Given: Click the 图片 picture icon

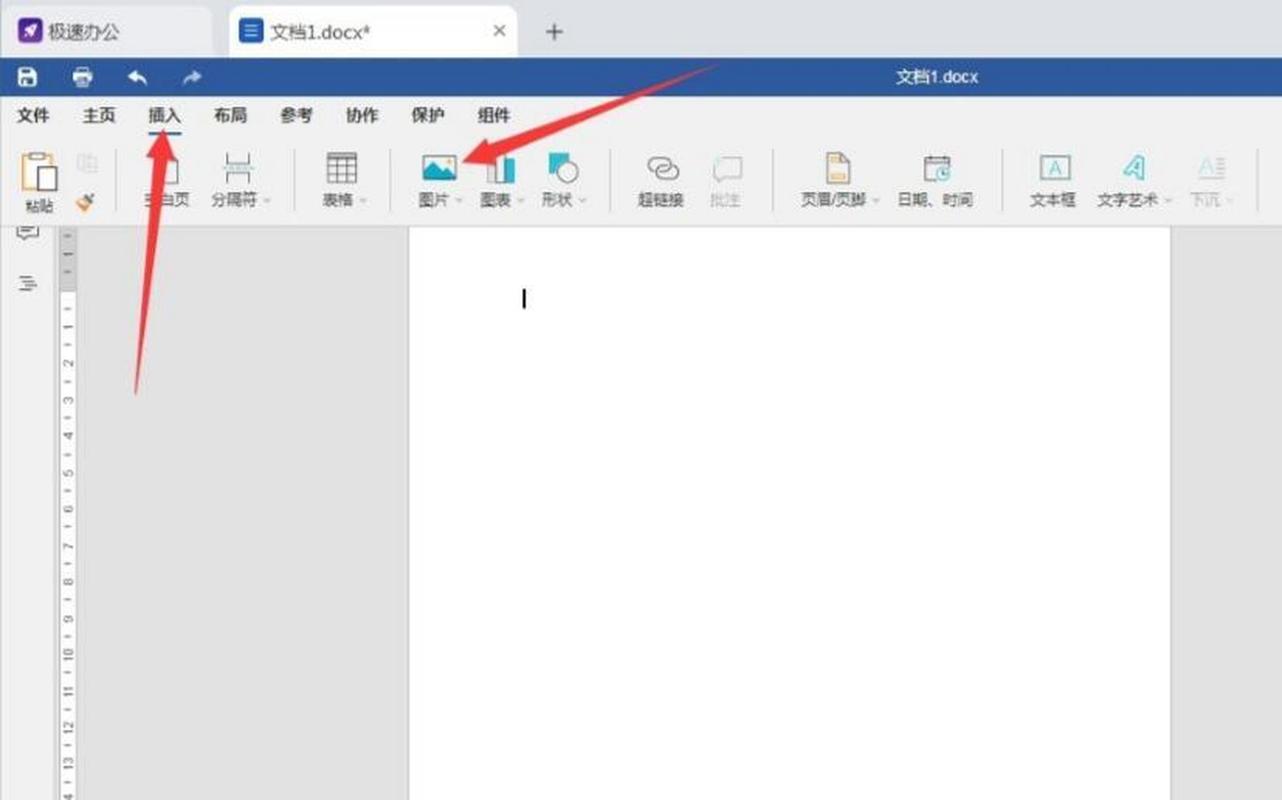Looking at the screenshot, I should pos(439,168).
